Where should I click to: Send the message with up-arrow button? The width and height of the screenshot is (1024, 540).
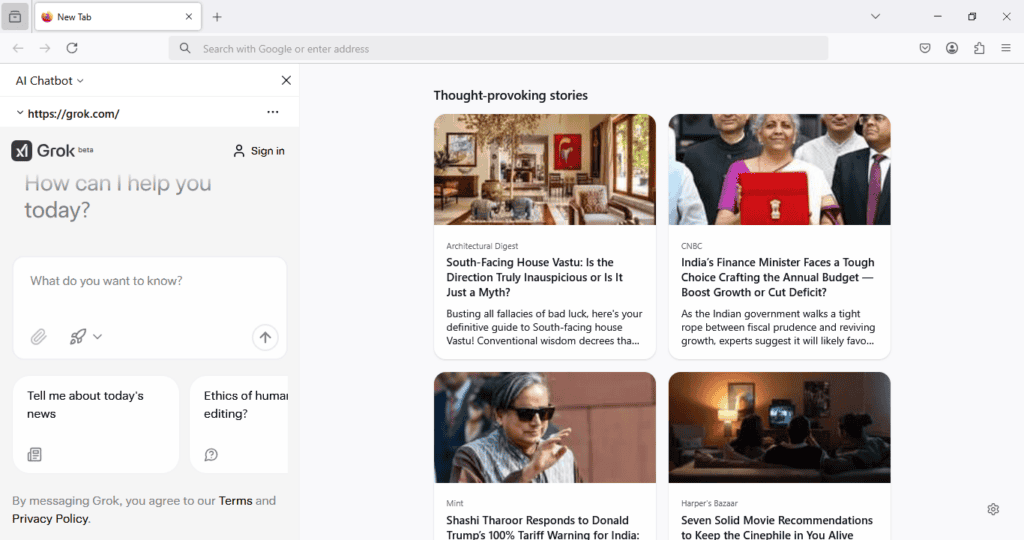265,338
